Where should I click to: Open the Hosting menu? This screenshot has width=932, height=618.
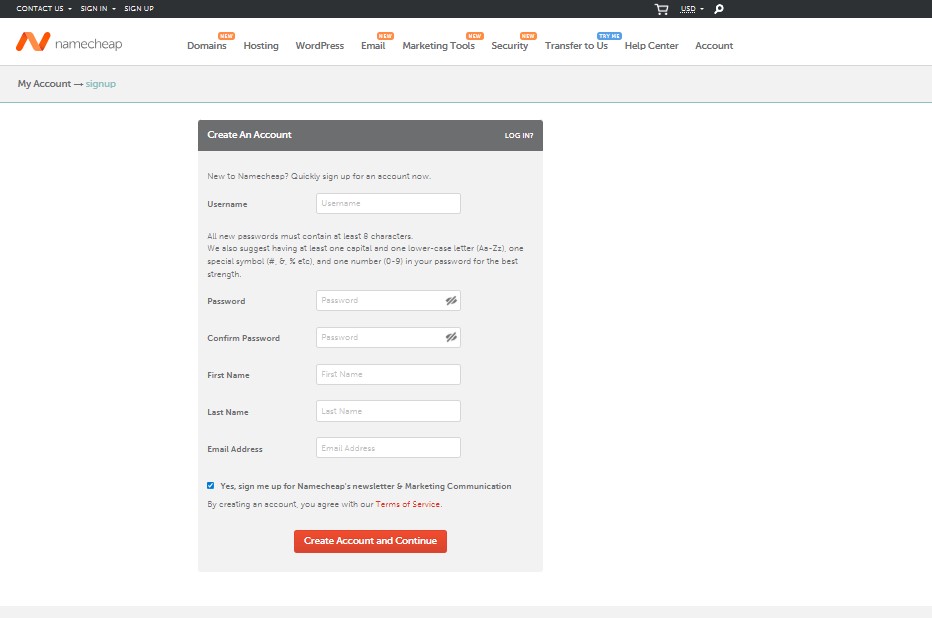tap(261, 46)
